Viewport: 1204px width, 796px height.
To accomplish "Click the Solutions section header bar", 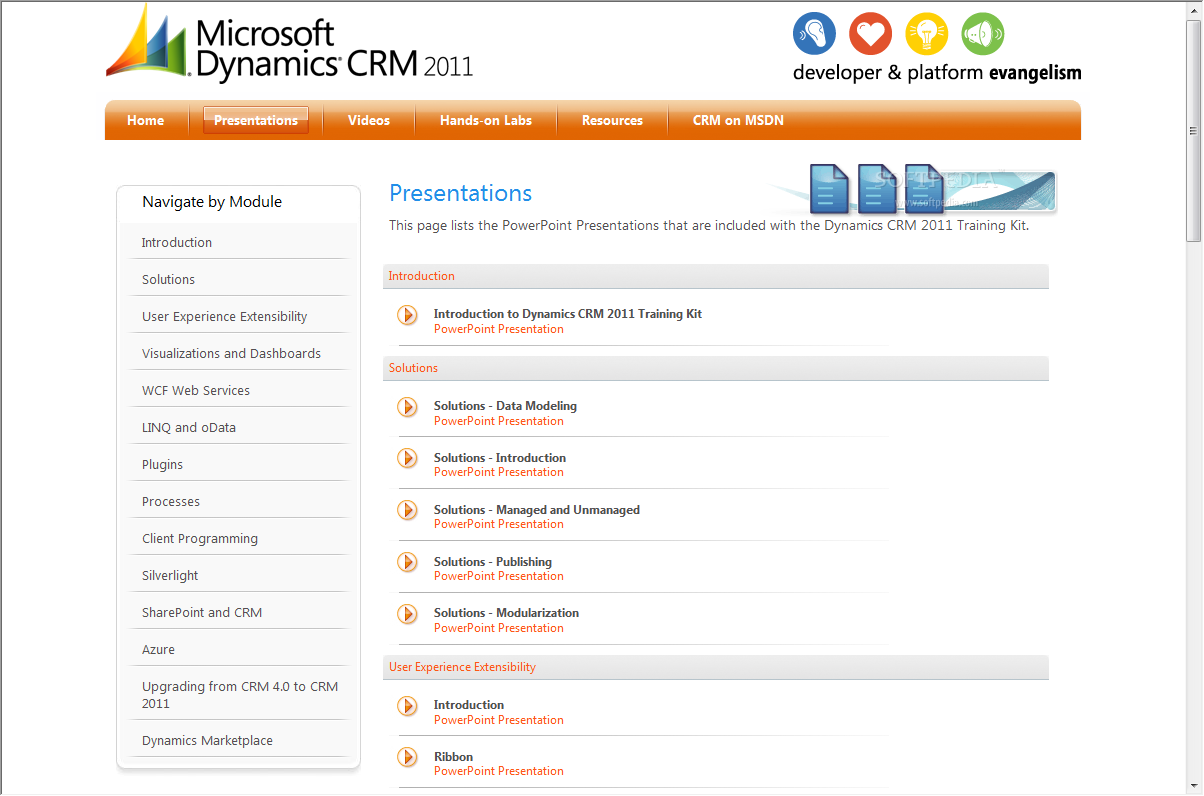I will click(716, 368).
